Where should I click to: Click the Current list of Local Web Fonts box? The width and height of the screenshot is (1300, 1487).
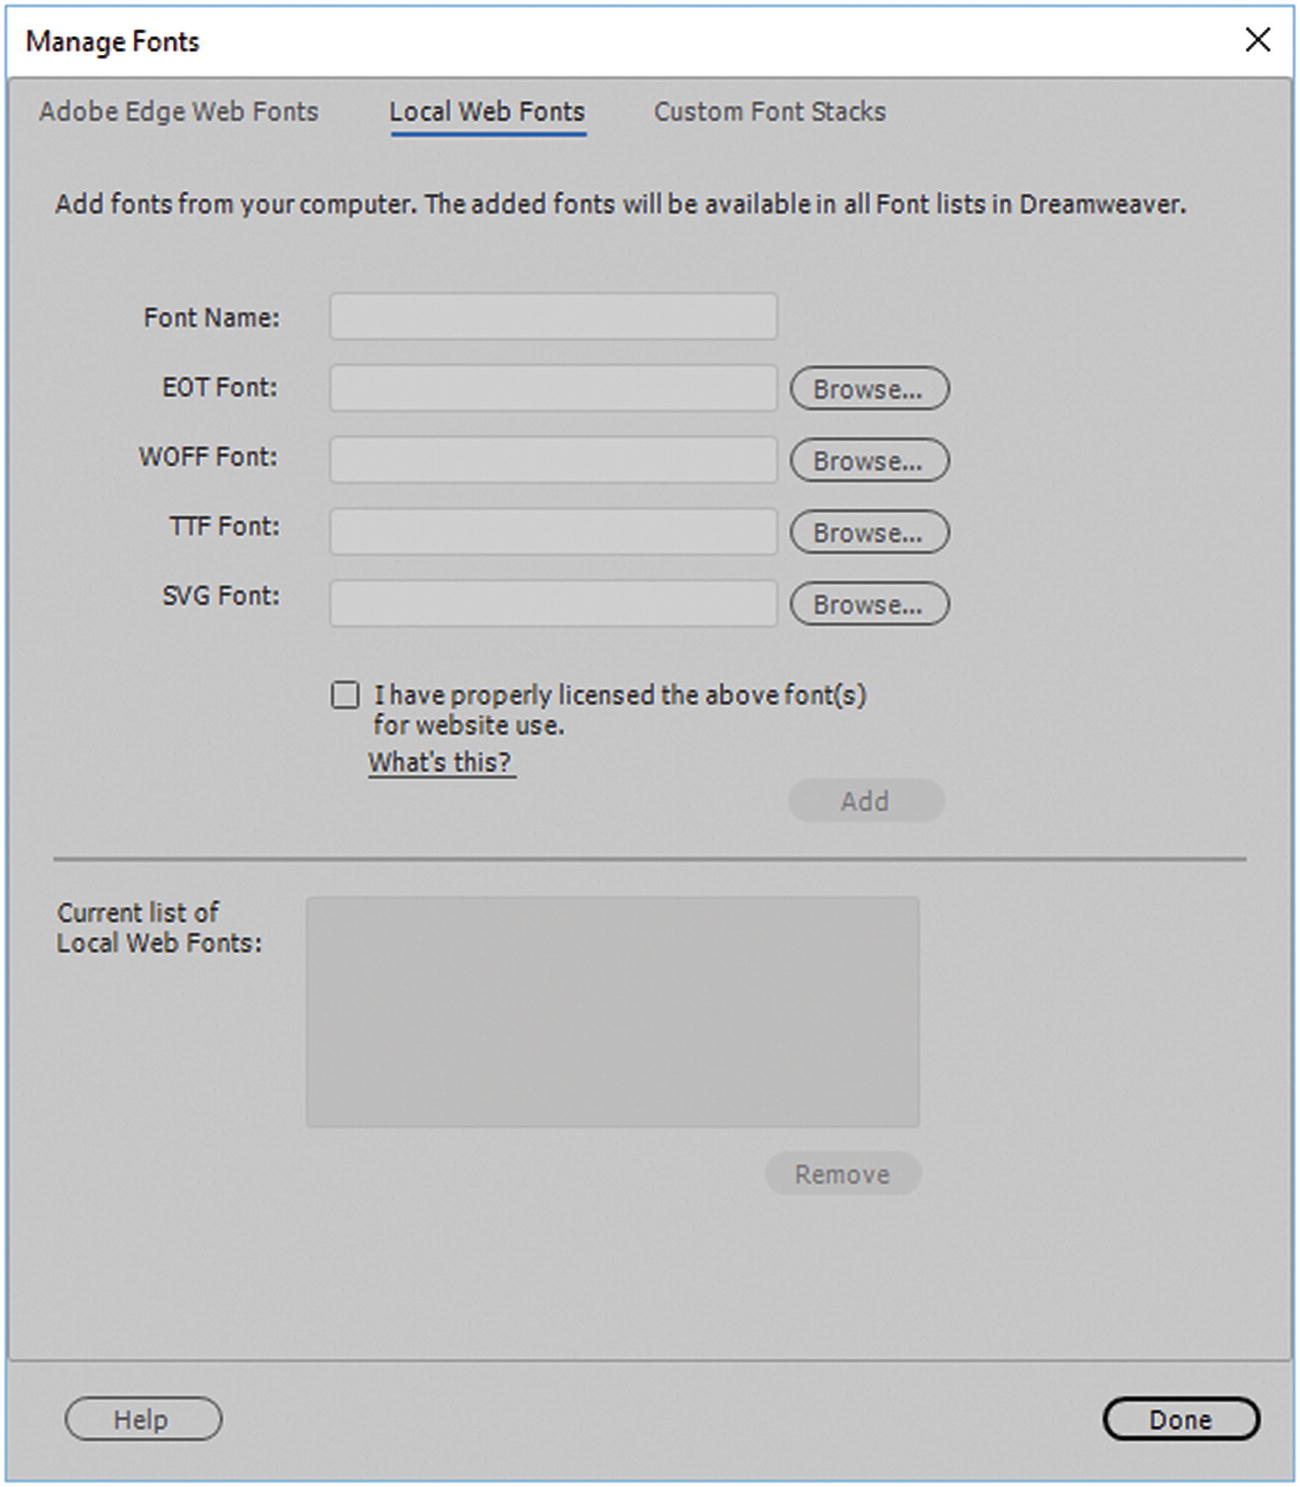pyautogui.click(x=612, y=1012)
